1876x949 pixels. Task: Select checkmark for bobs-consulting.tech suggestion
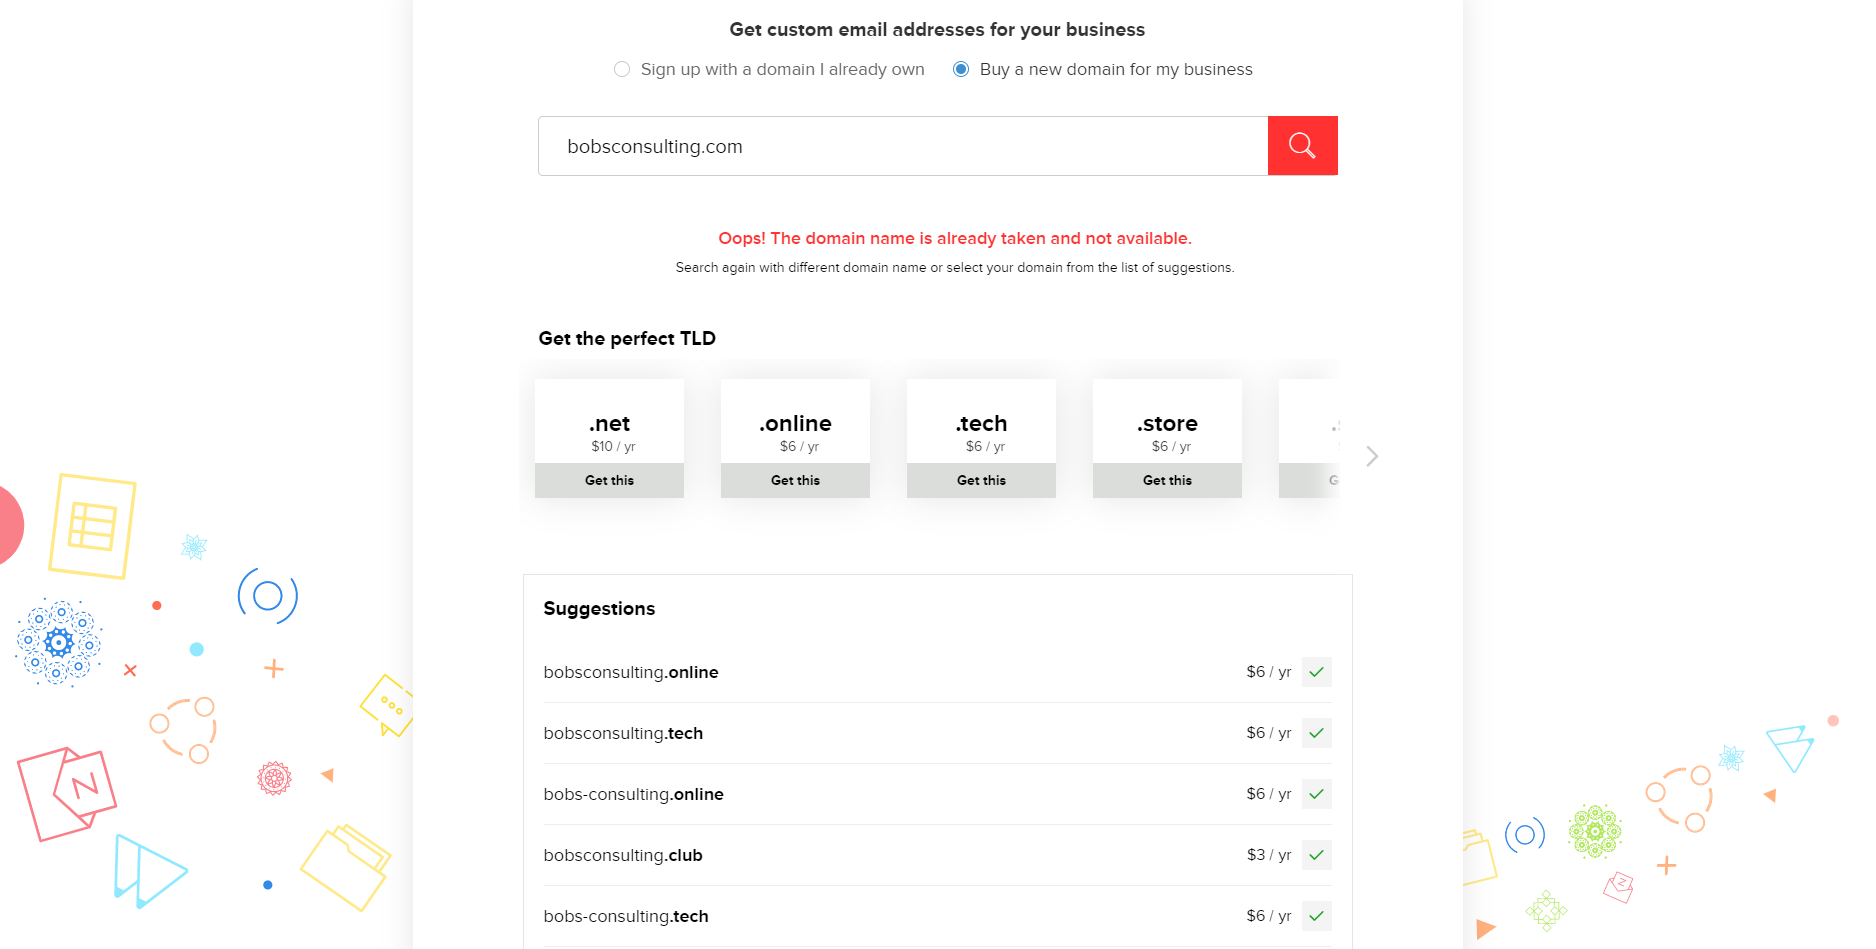pyautogui.click(x=1316, y=916)
